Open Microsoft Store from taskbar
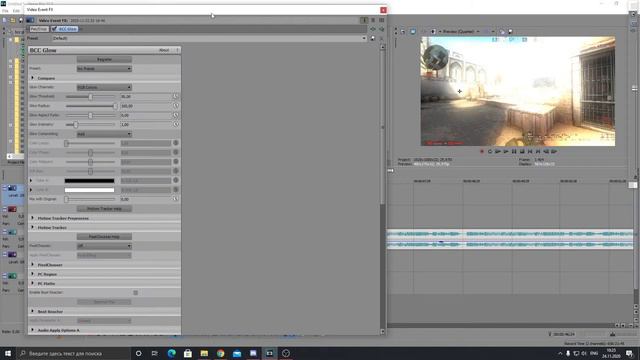Viewport: 640px width, 360px height. click(x=188, y=353)
